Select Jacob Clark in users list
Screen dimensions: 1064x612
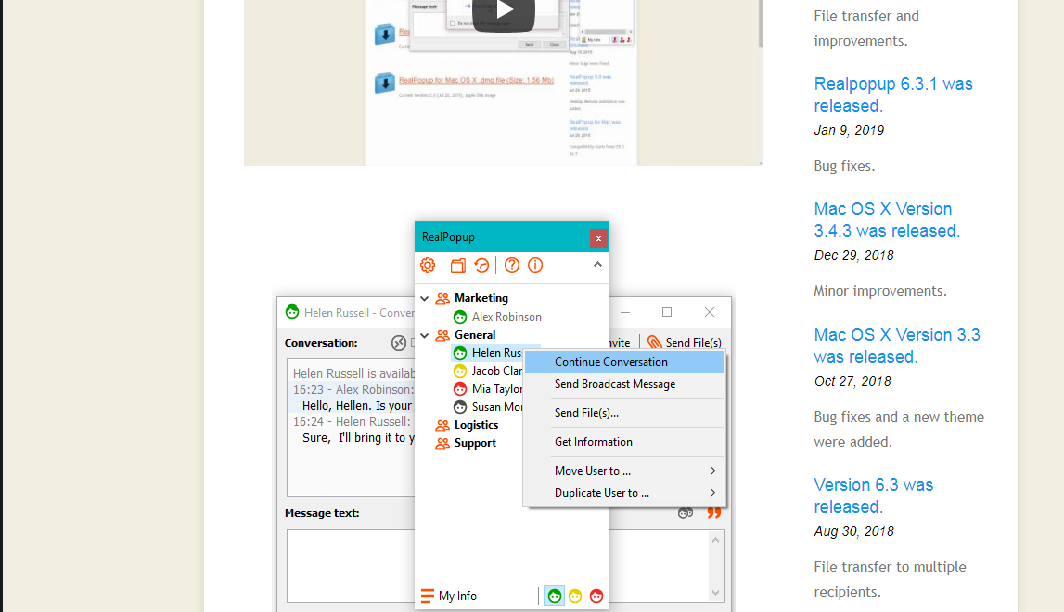(496, 371)
